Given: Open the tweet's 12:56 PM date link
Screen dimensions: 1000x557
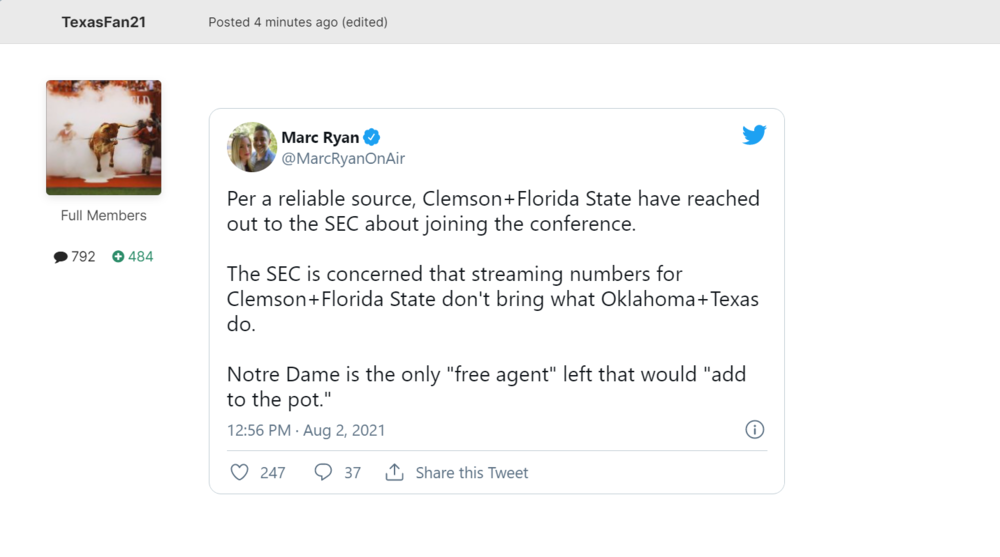Looking at the screenshot, I should click(x=306, y=430).
